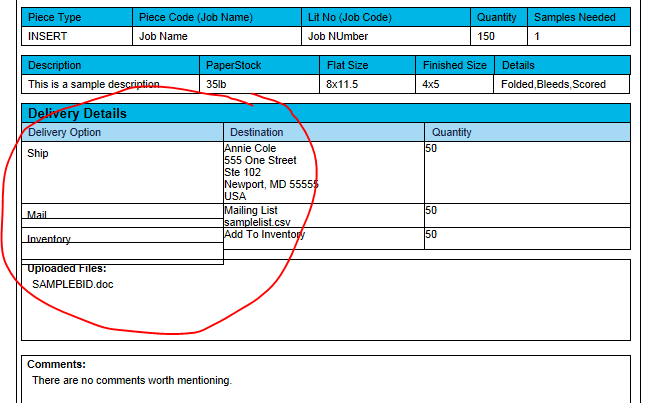Select 'This is a sample description' text
The image size is (647, 403).
pos(94,84)
